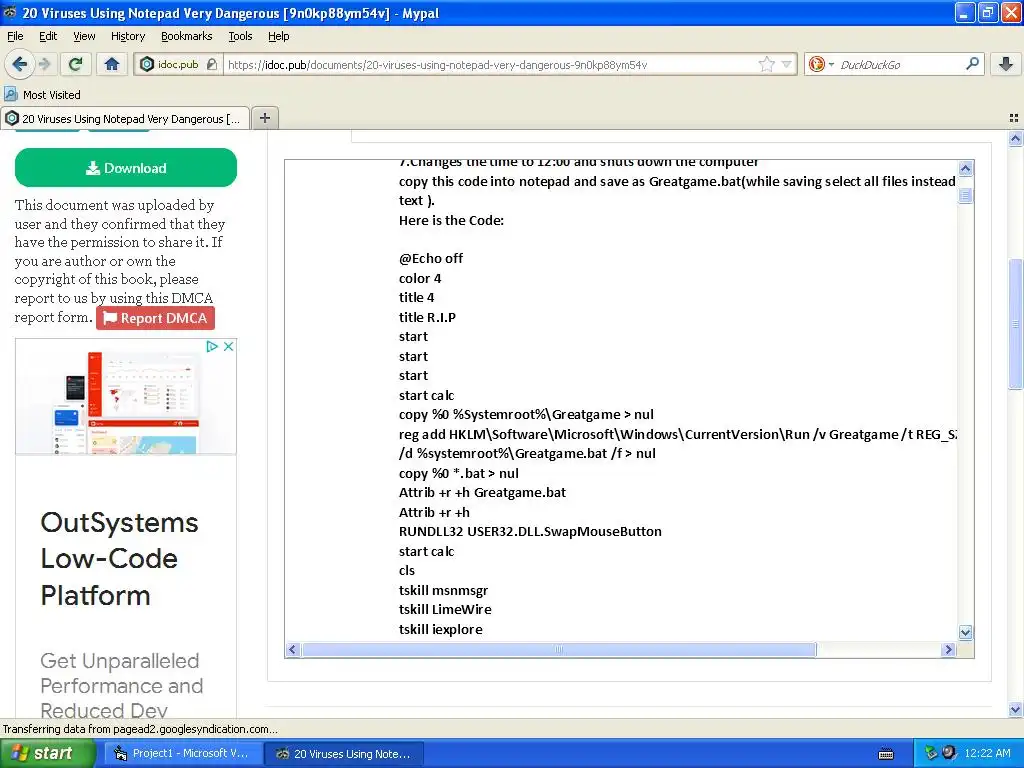
Task: Open a new tab with plus button
Action: click(x=264, y=118)
